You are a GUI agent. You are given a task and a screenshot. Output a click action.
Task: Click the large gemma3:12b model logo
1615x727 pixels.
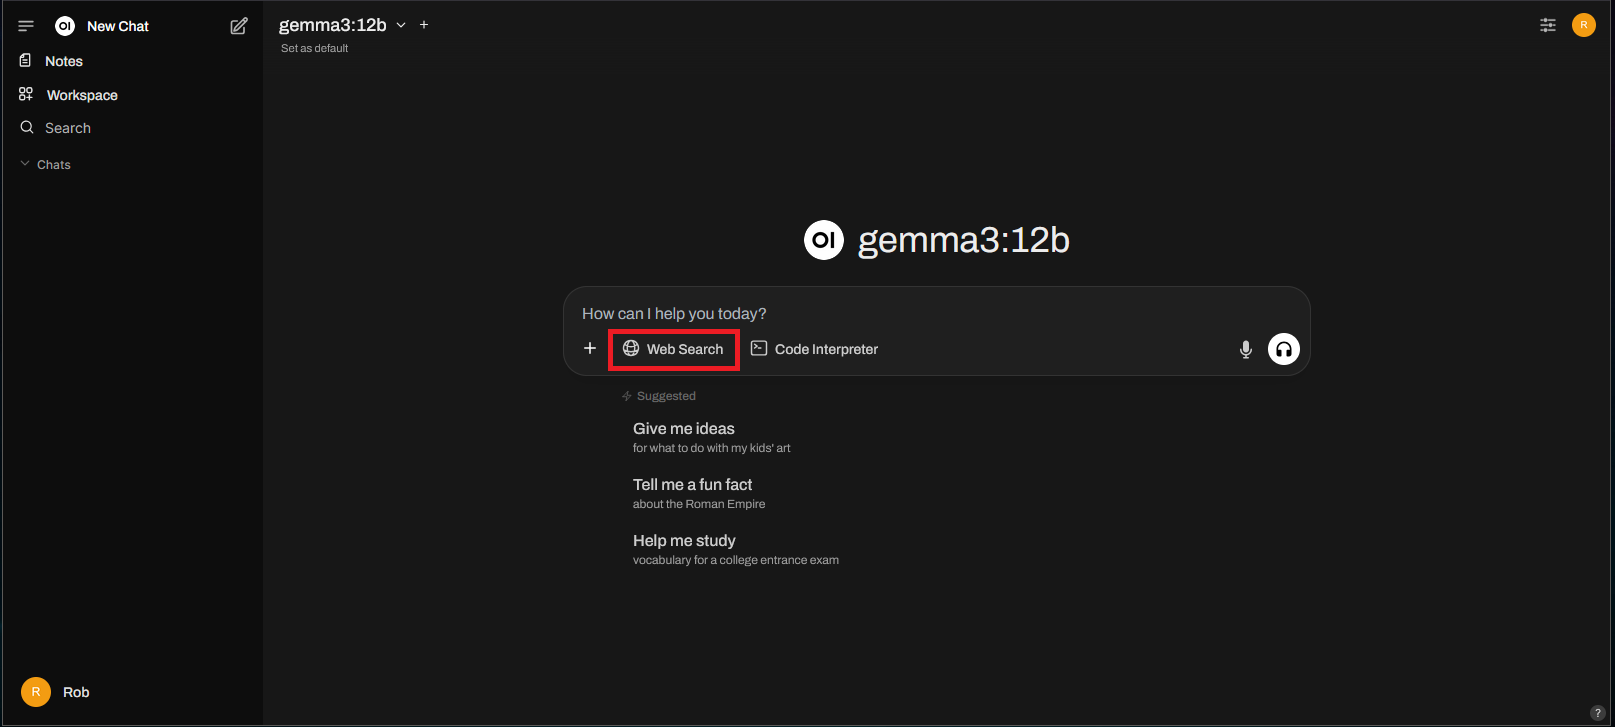pyautogui.click(x=824, y=240)
